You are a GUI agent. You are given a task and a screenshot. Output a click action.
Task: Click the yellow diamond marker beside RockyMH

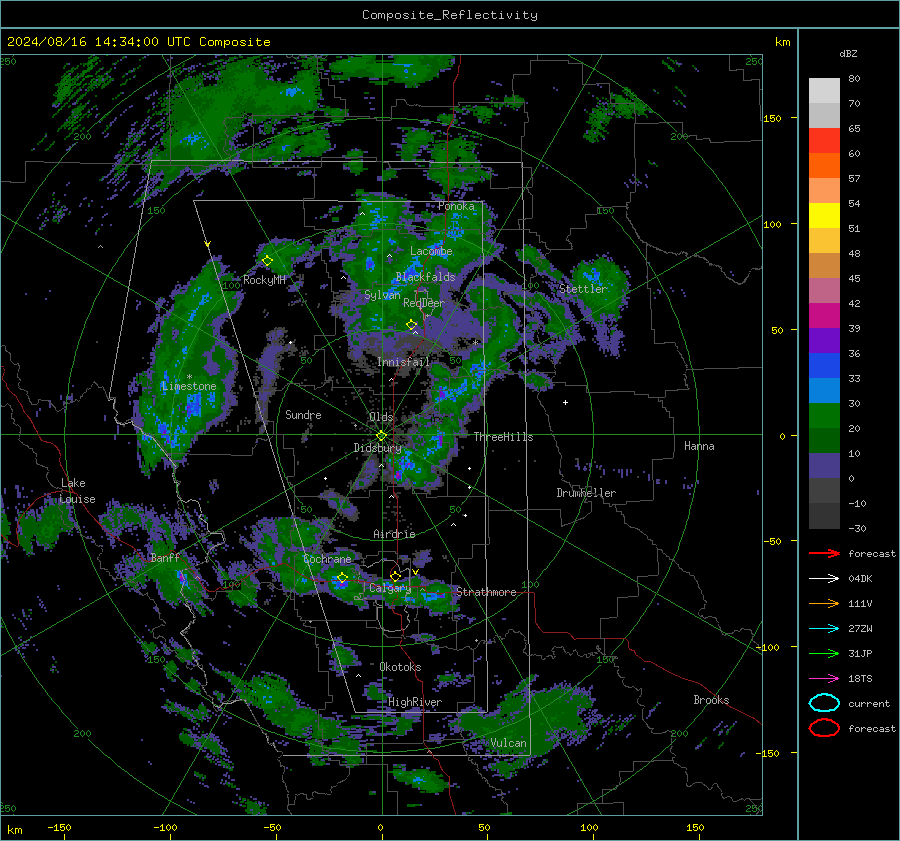click(x=267, y=261)
